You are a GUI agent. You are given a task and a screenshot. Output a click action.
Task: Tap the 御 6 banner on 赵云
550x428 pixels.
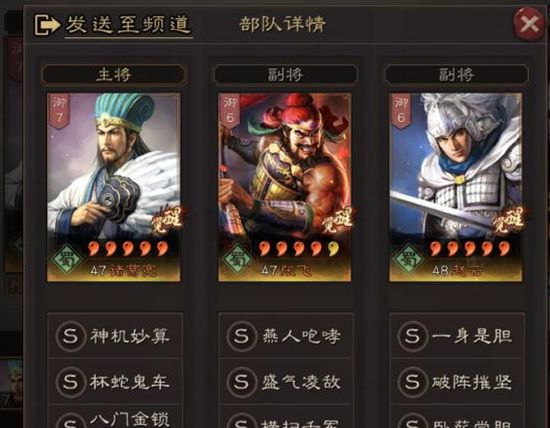coord(401,111)
